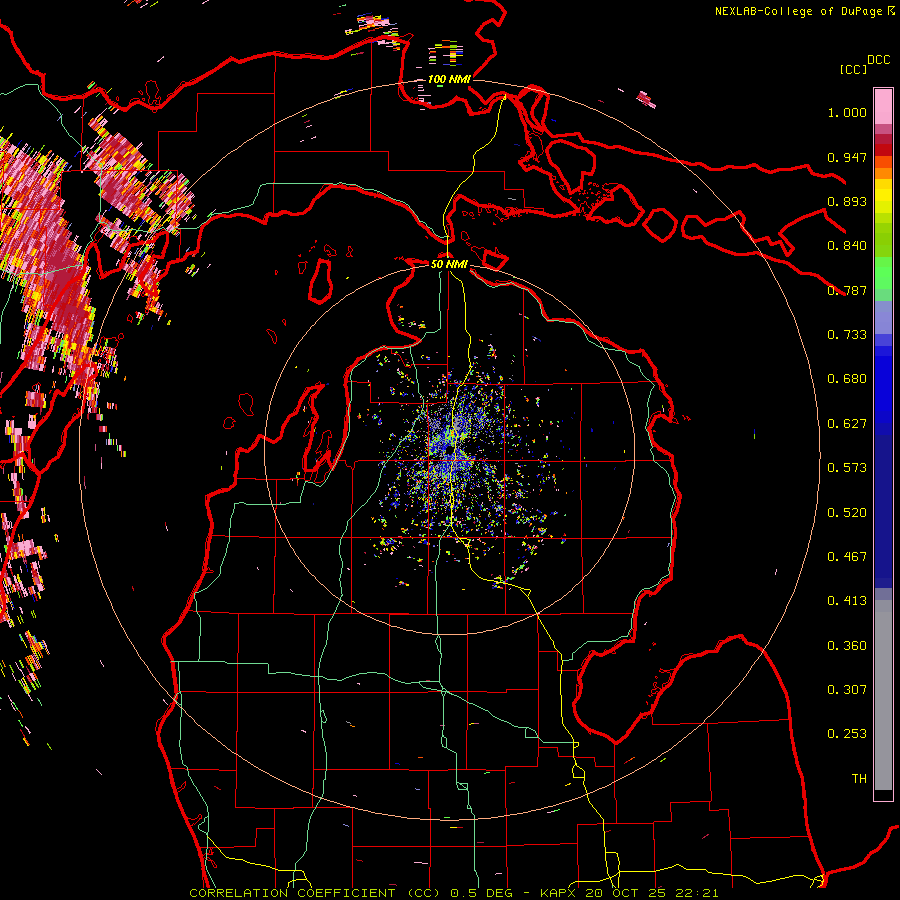The image size is (900, 900).
Task: Click the [CC] units label
Action: 853,69
